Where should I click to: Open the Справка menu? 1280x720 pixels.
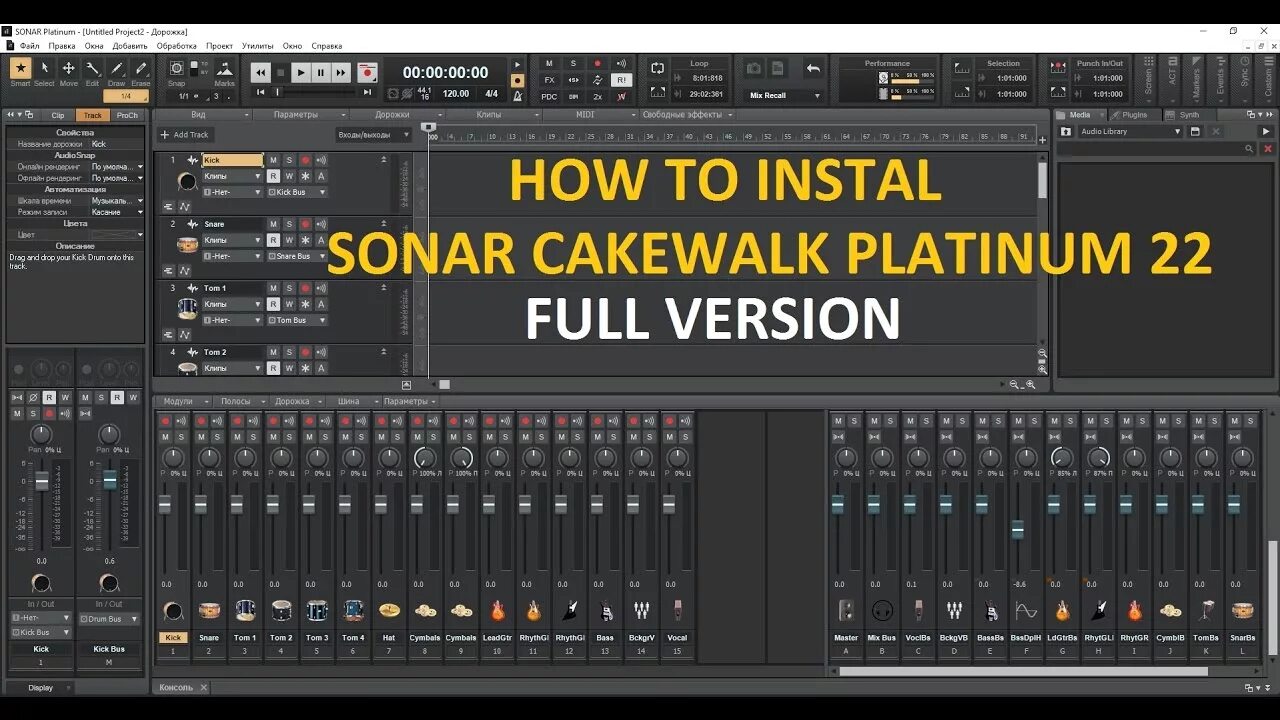click(327, 46)
